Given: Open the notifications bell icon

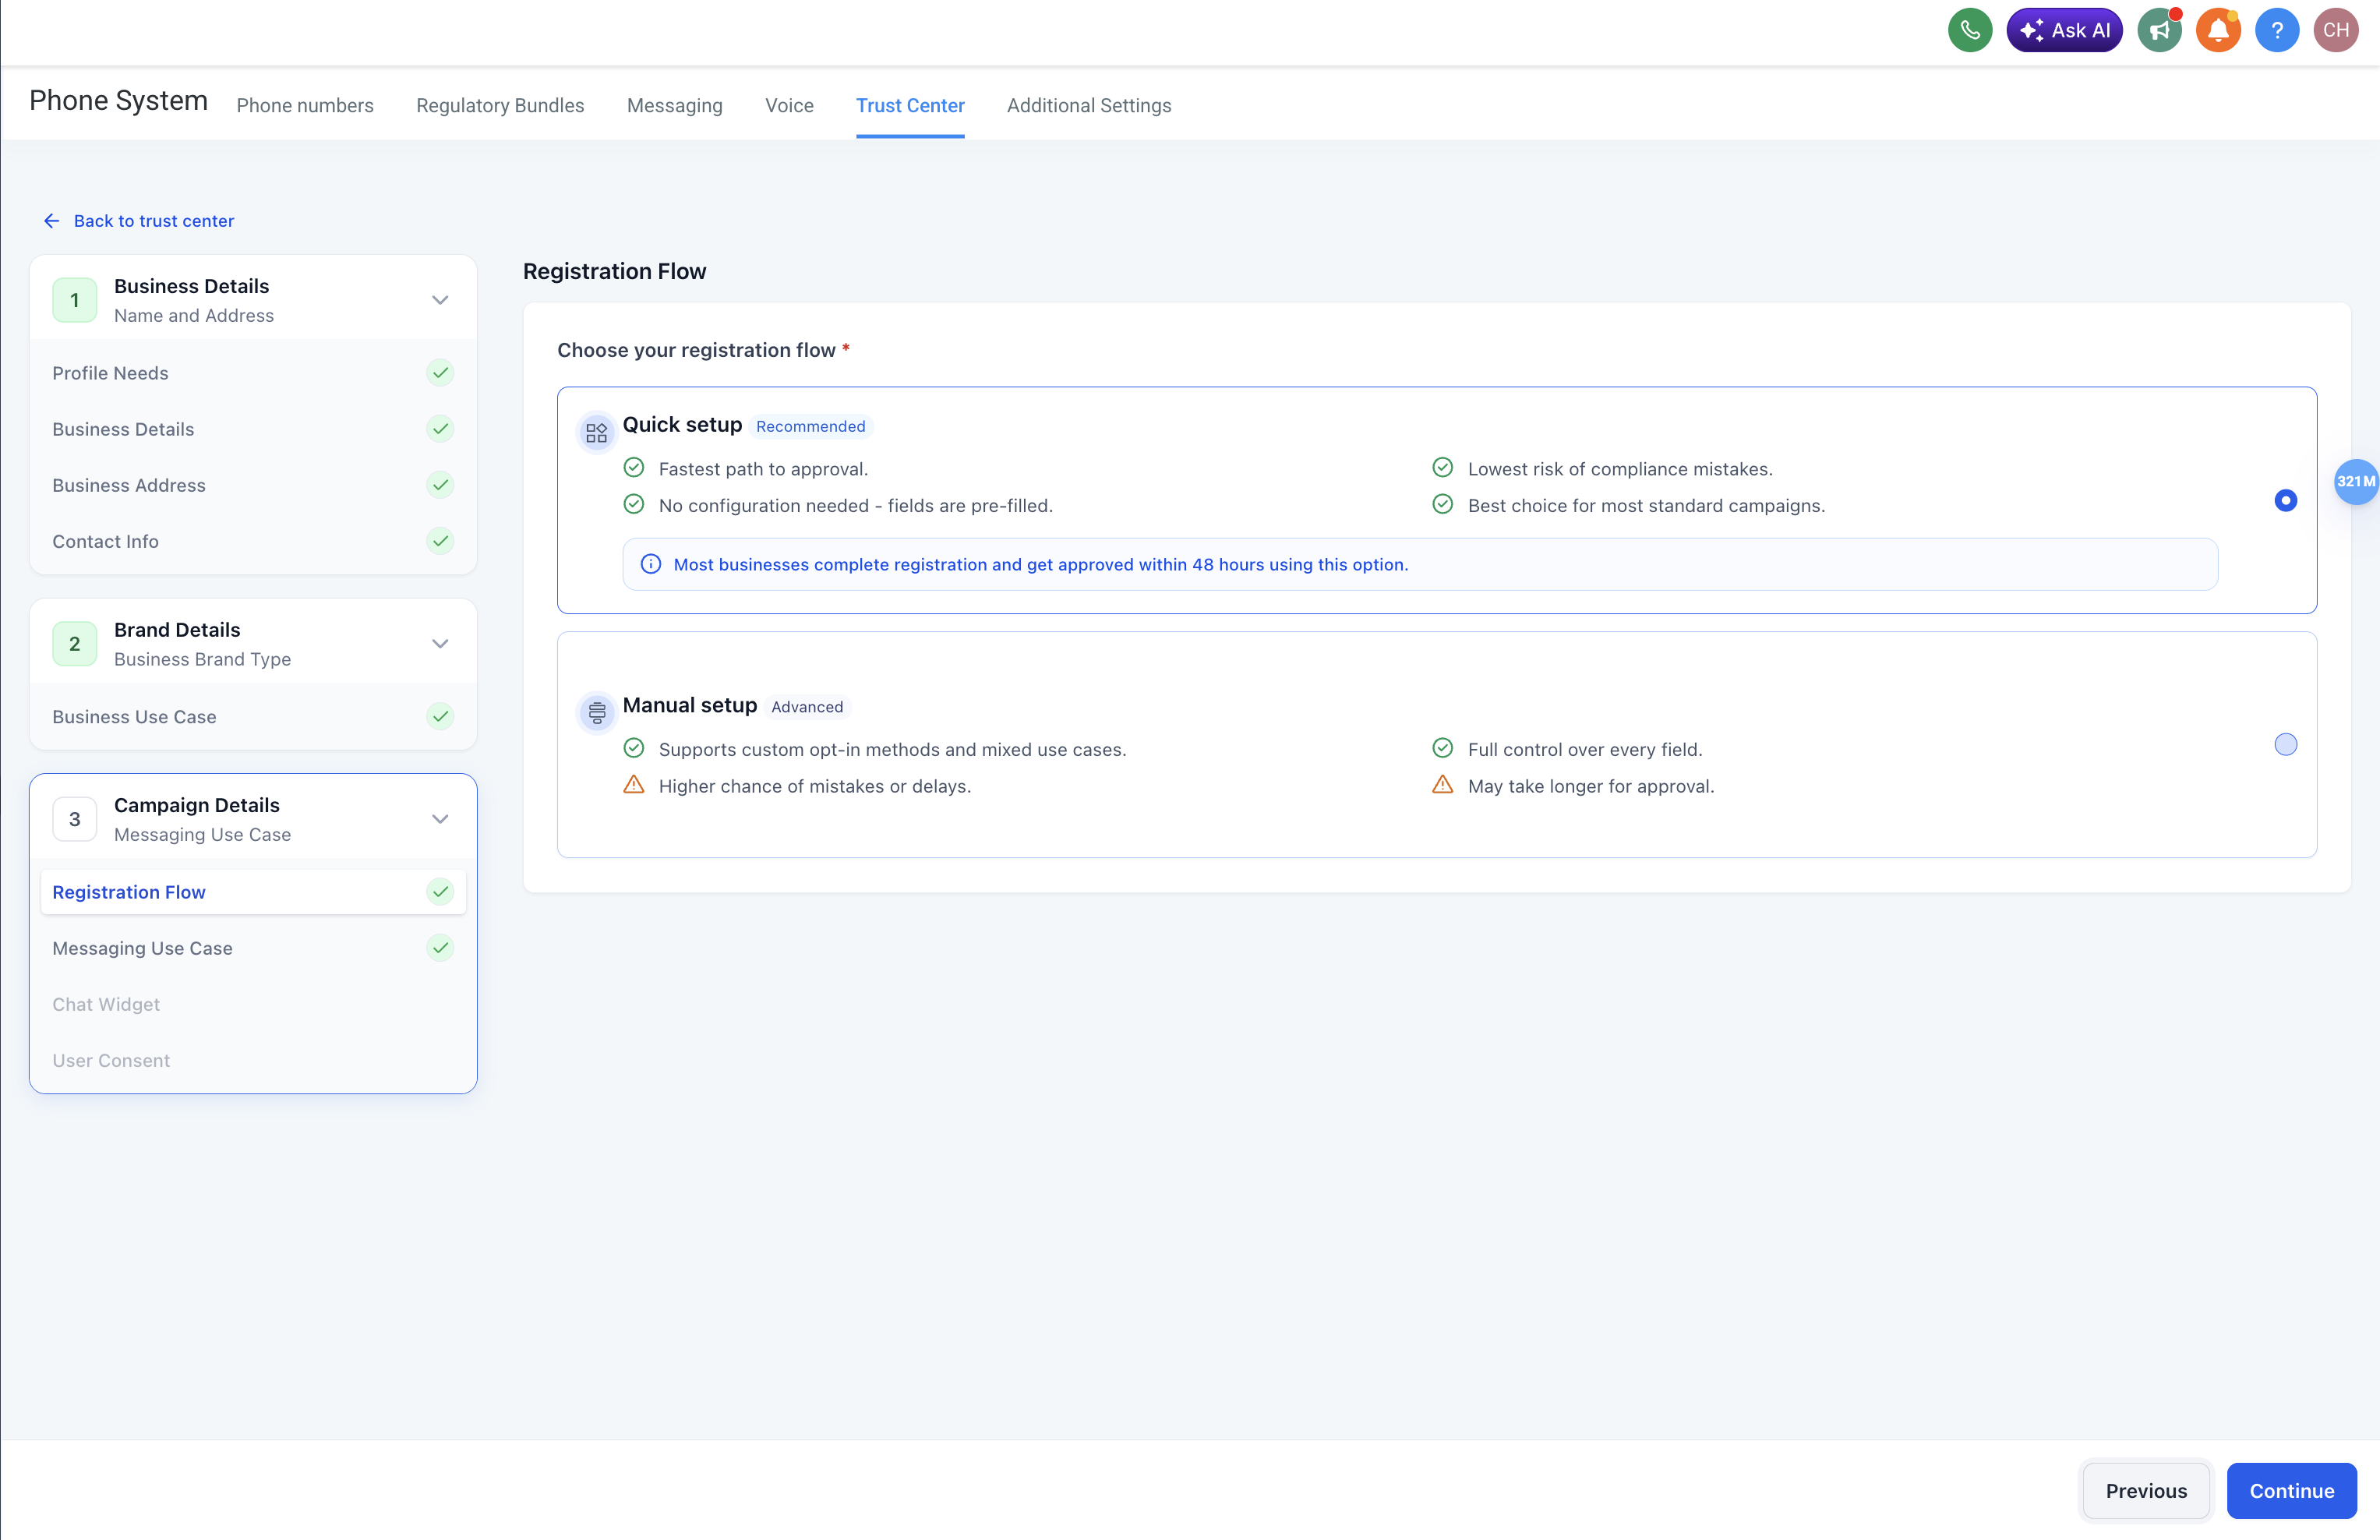Looking at the screenshot, I should pyautogui.click(x=2217, y=30).
